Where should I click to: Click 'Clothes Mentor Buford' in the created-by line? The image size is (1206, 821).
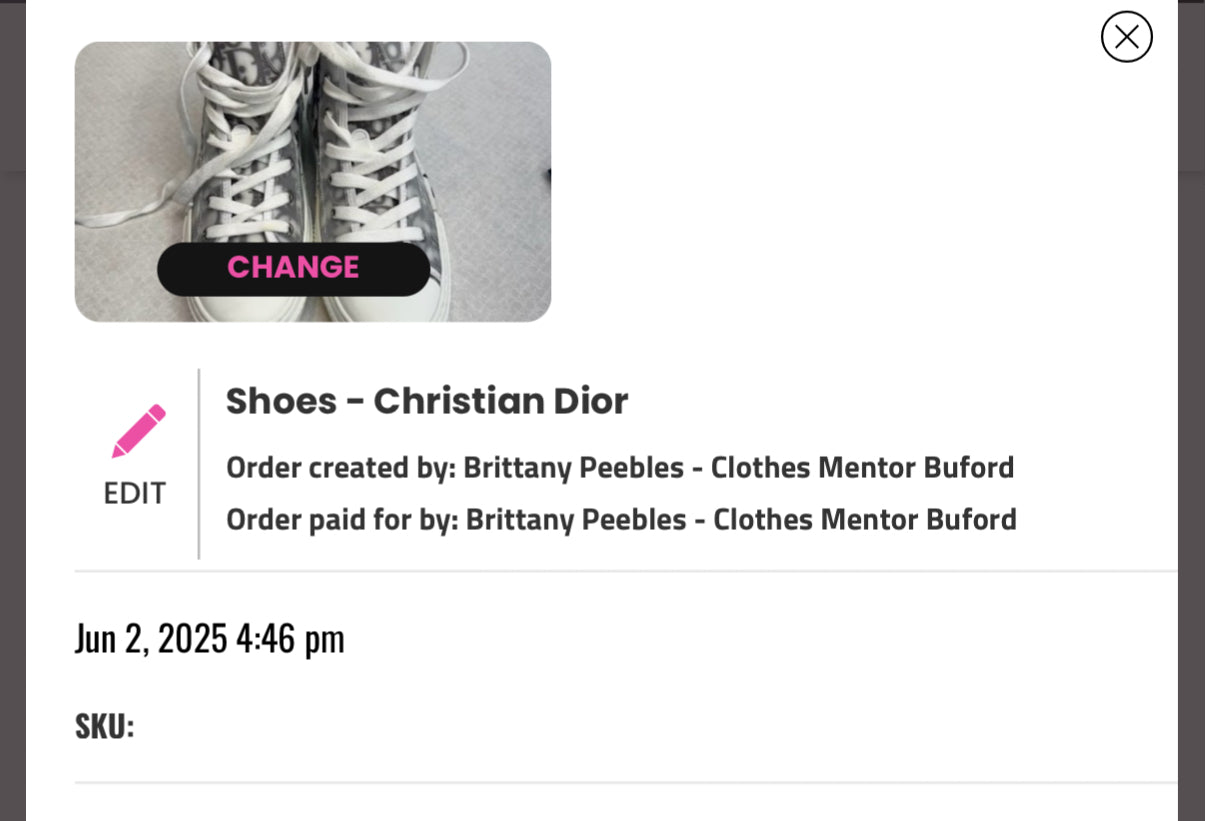pyautogui.click(x=862, y=467)
